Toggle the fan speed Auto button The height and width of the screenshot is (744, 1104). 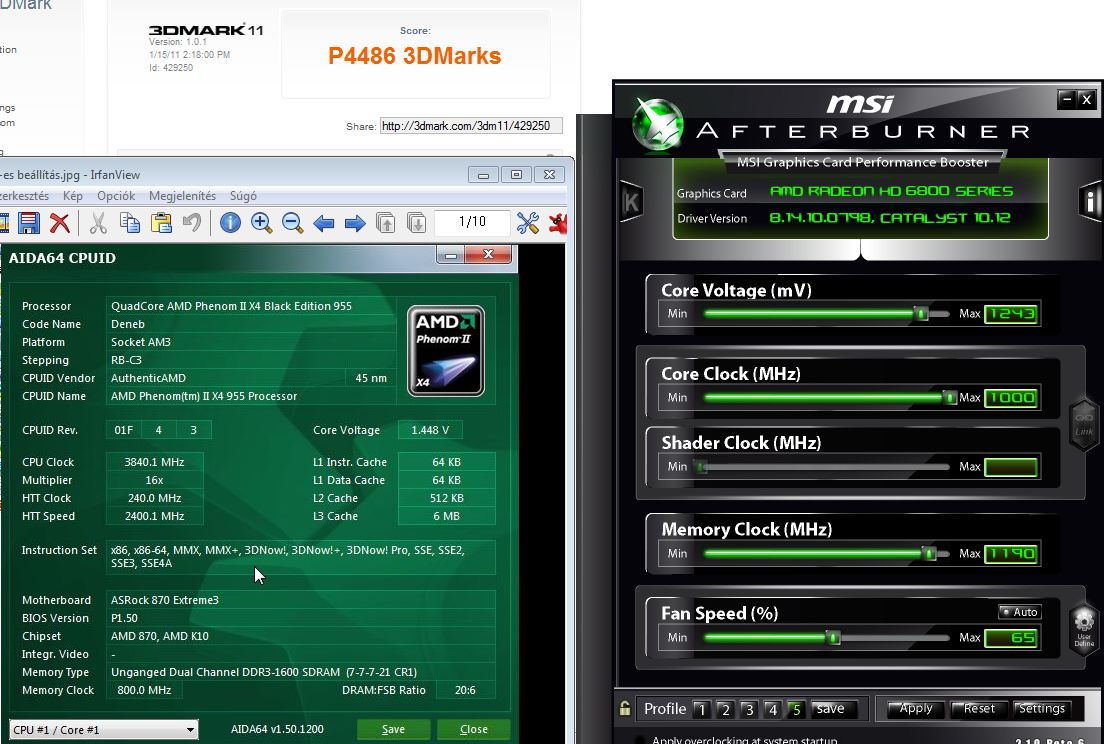click(1020, 612)
